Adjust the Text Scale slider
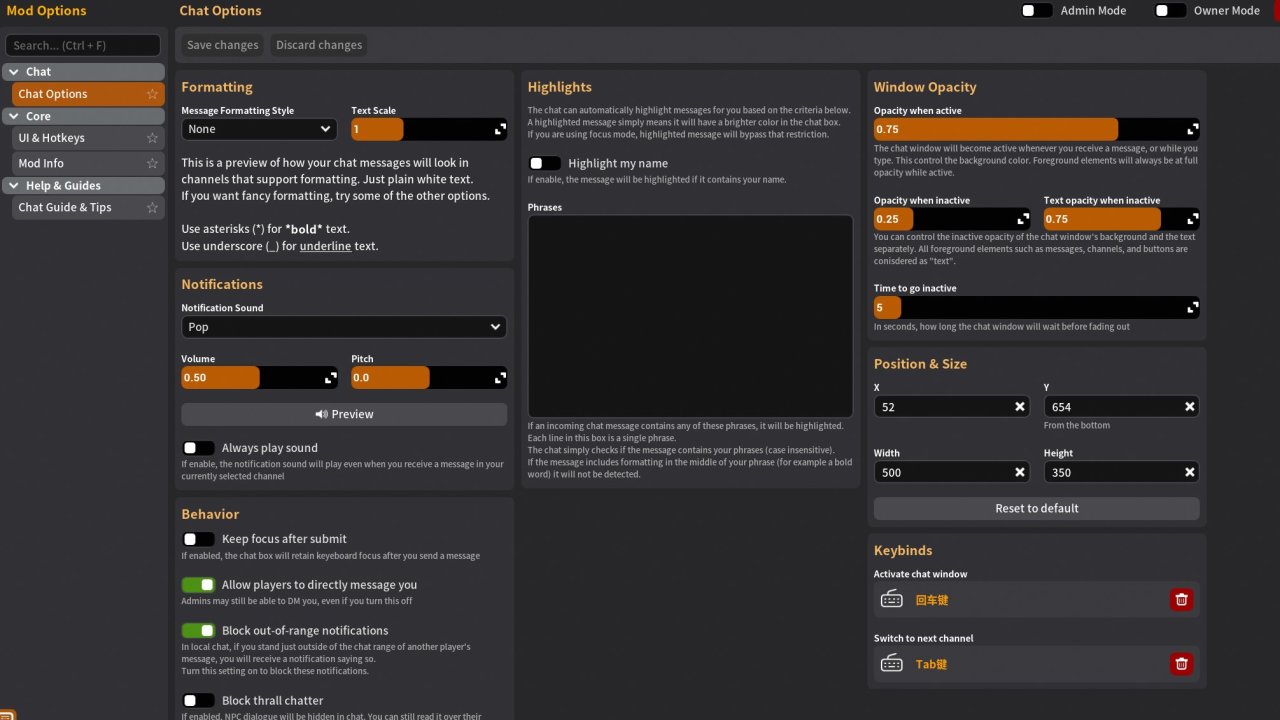This screenshot has width=1280, height=720. tap(429, 129)
